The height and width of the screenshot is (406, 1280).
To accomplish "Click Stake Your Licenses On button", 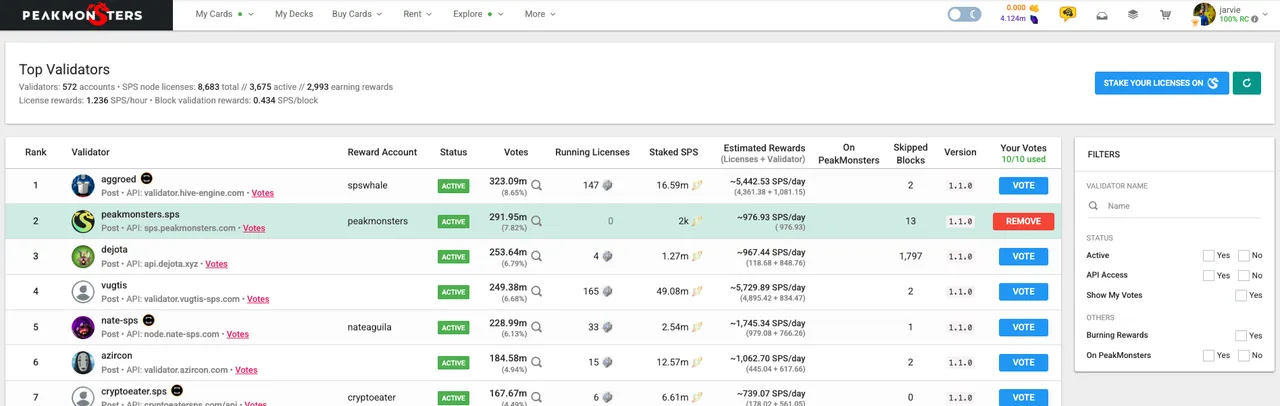I will coord(1161,83).
